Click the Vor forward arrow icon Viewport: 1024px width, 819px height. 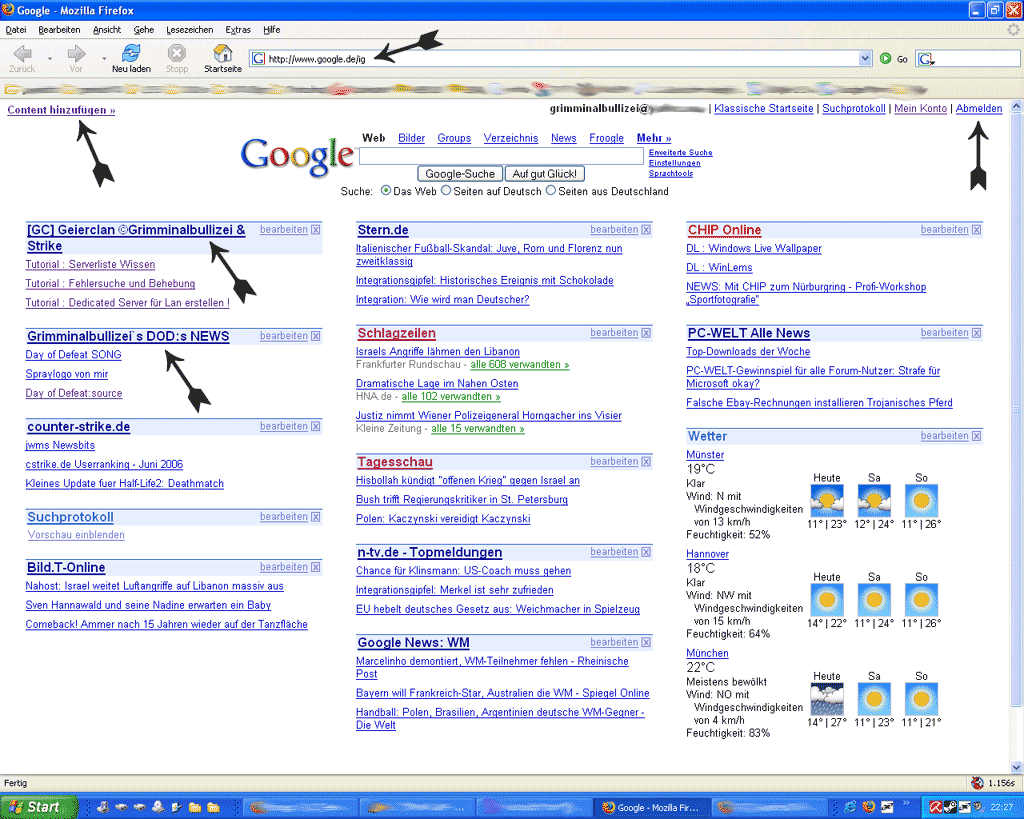(76, 53)
